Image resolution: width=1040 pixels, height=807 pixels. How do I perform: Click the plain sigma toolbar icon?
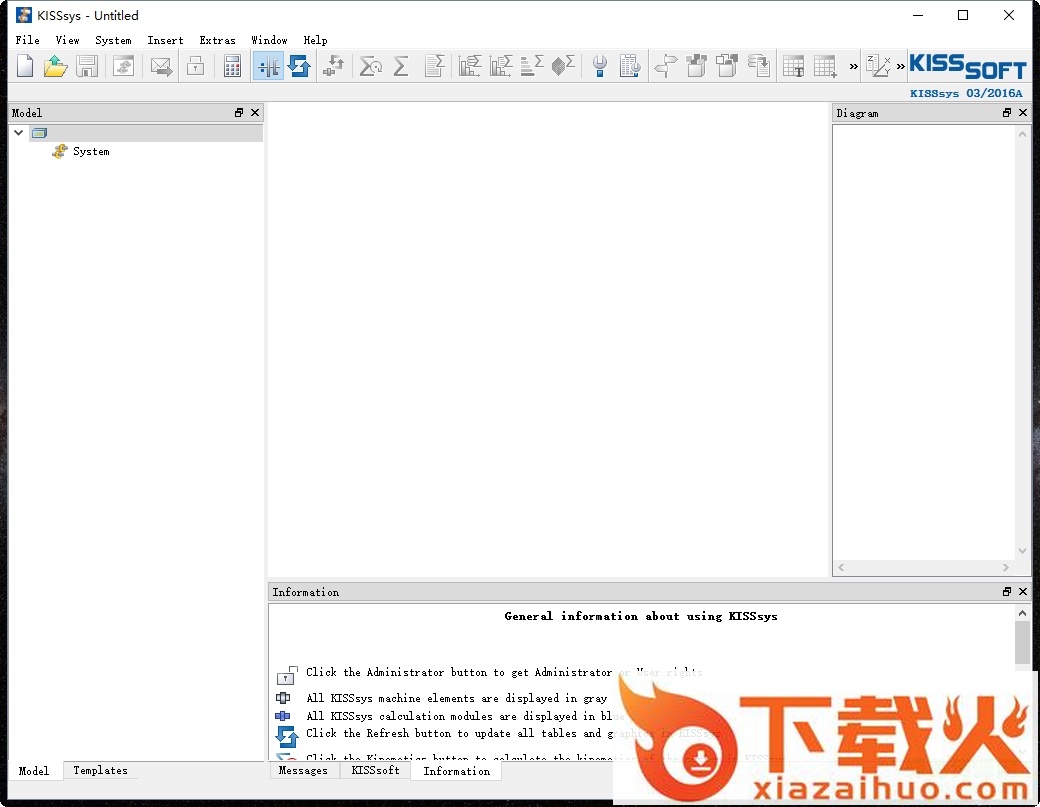[401, 66]
